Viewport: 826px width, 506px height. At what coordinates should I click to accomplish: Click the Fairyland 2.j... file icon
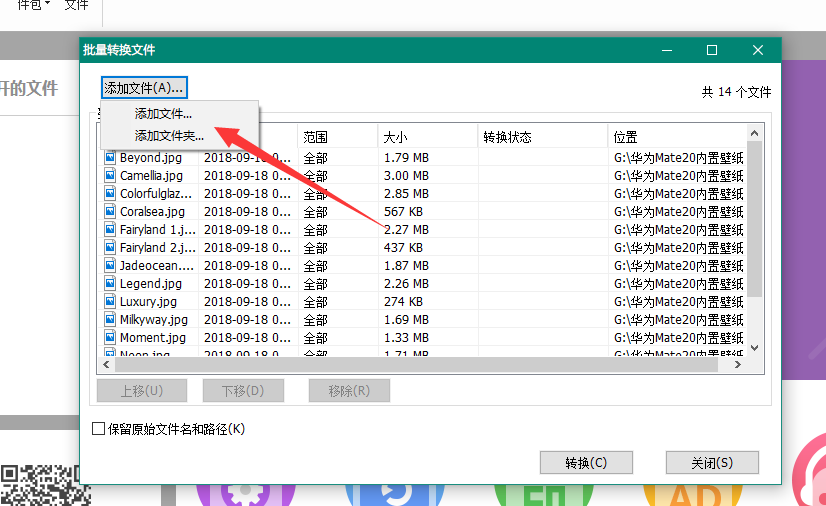110,247
